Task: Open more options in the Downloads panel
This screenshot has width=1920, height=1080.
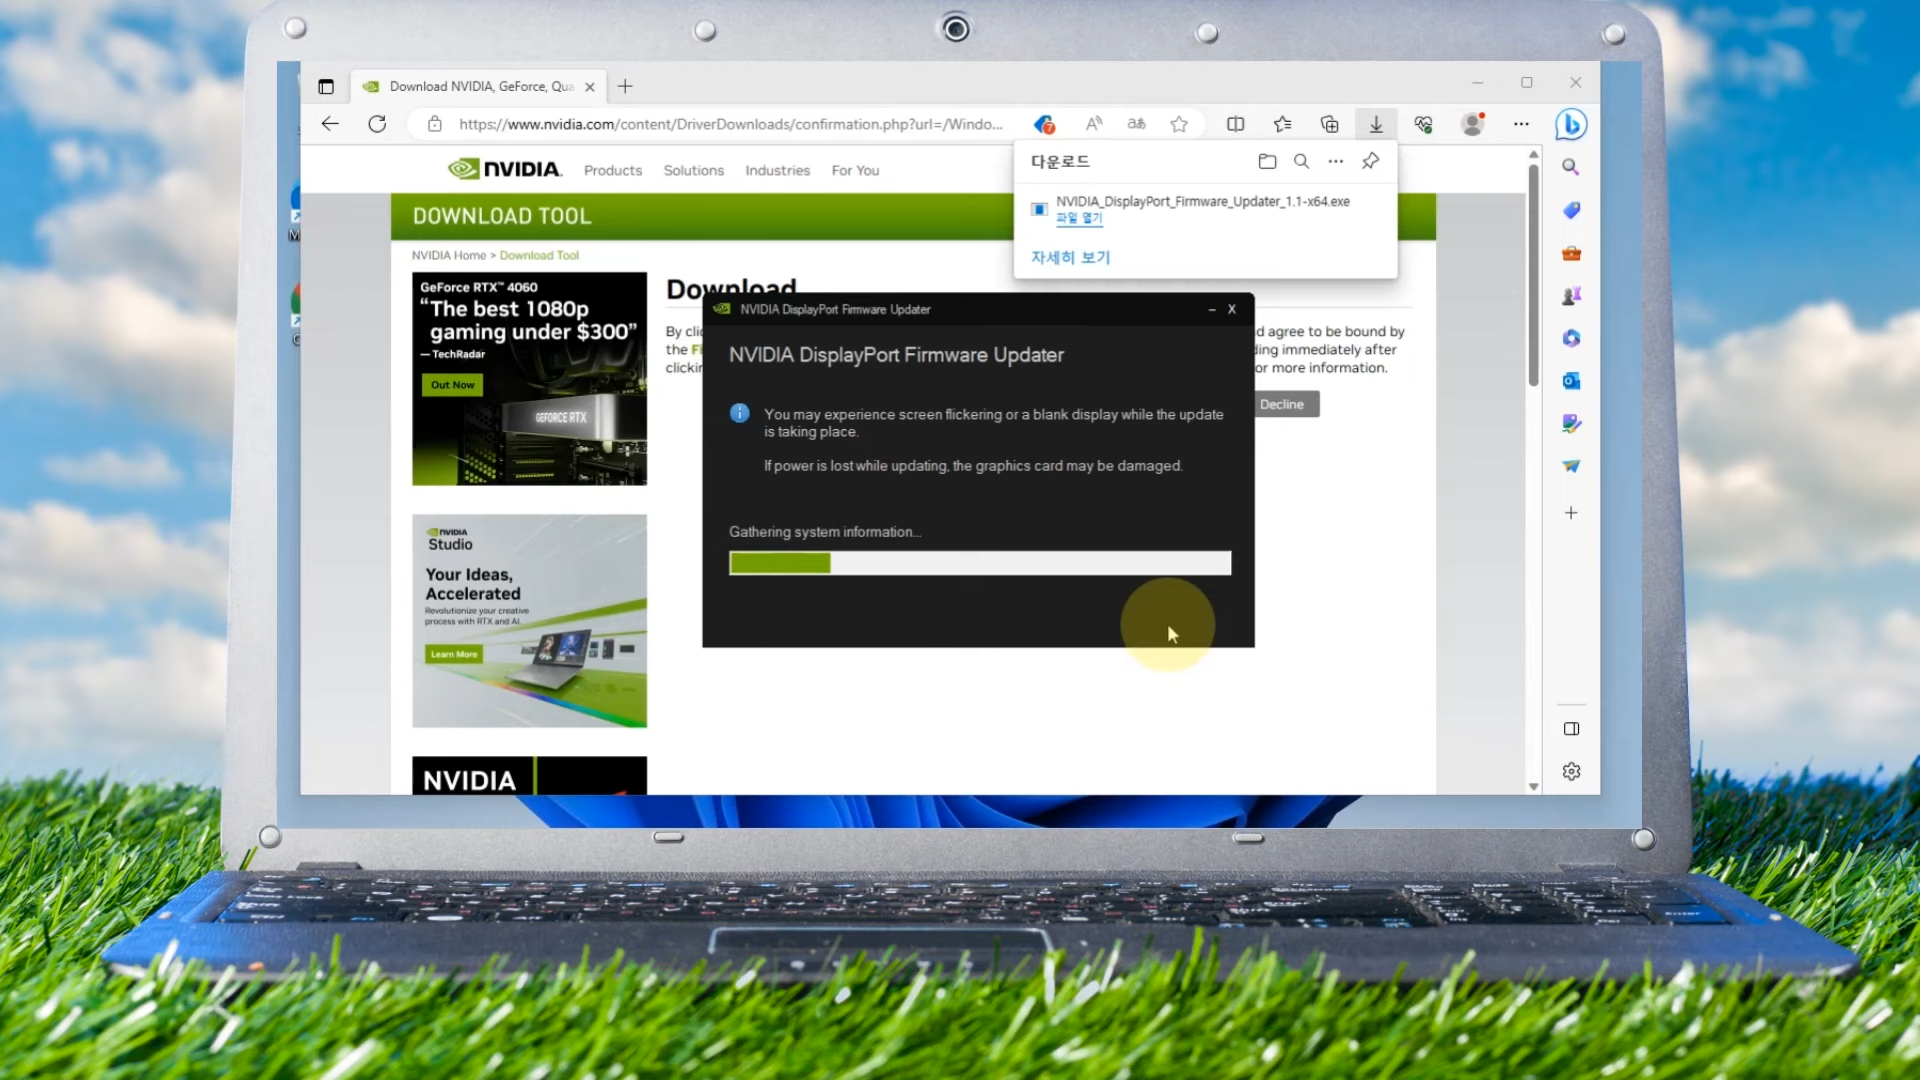Action: (1335, 161)
